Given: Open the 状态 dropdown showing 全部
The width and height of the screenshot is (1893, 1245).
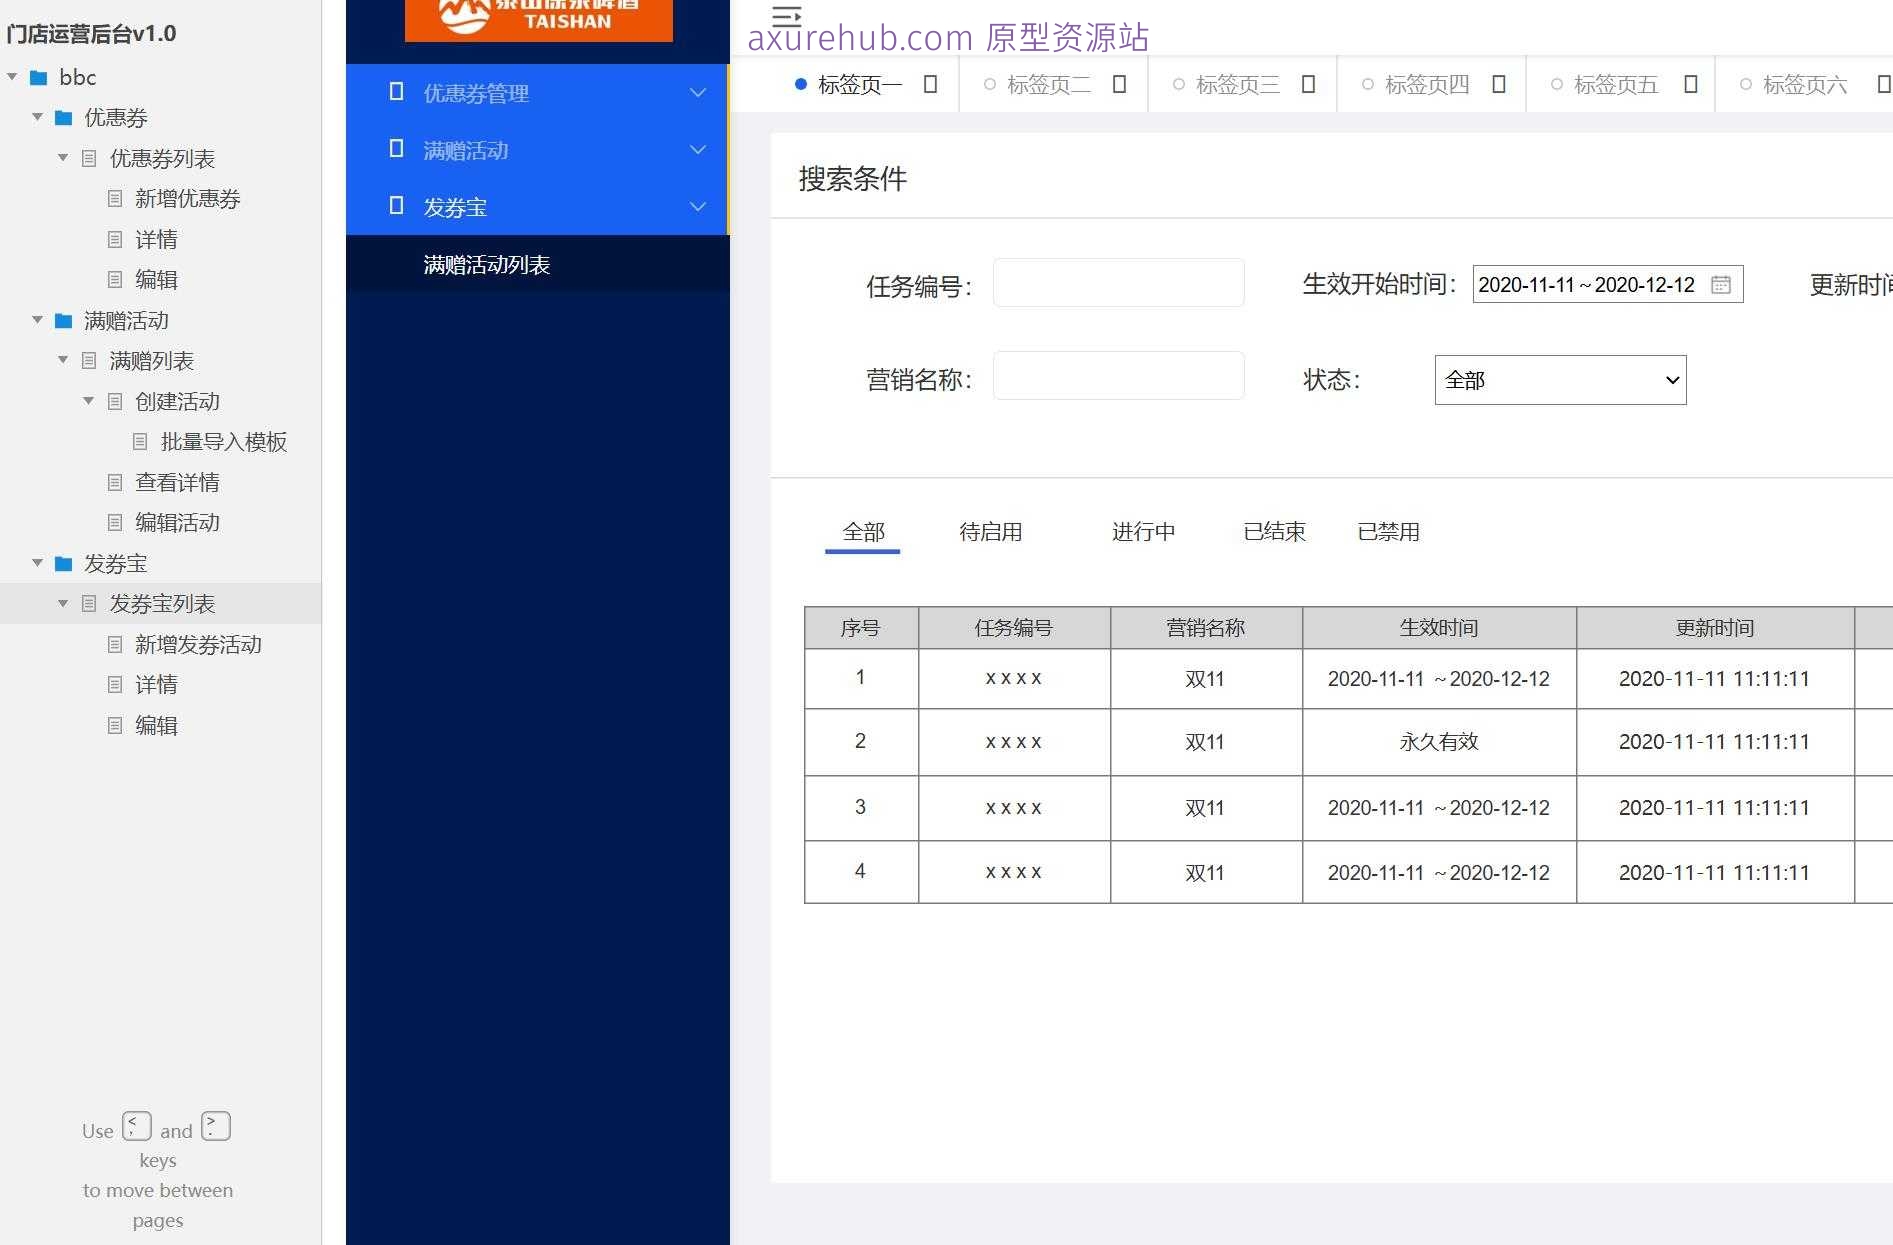Looking at the screenshot, I should pyautogui.click(x=1559, y=380).
